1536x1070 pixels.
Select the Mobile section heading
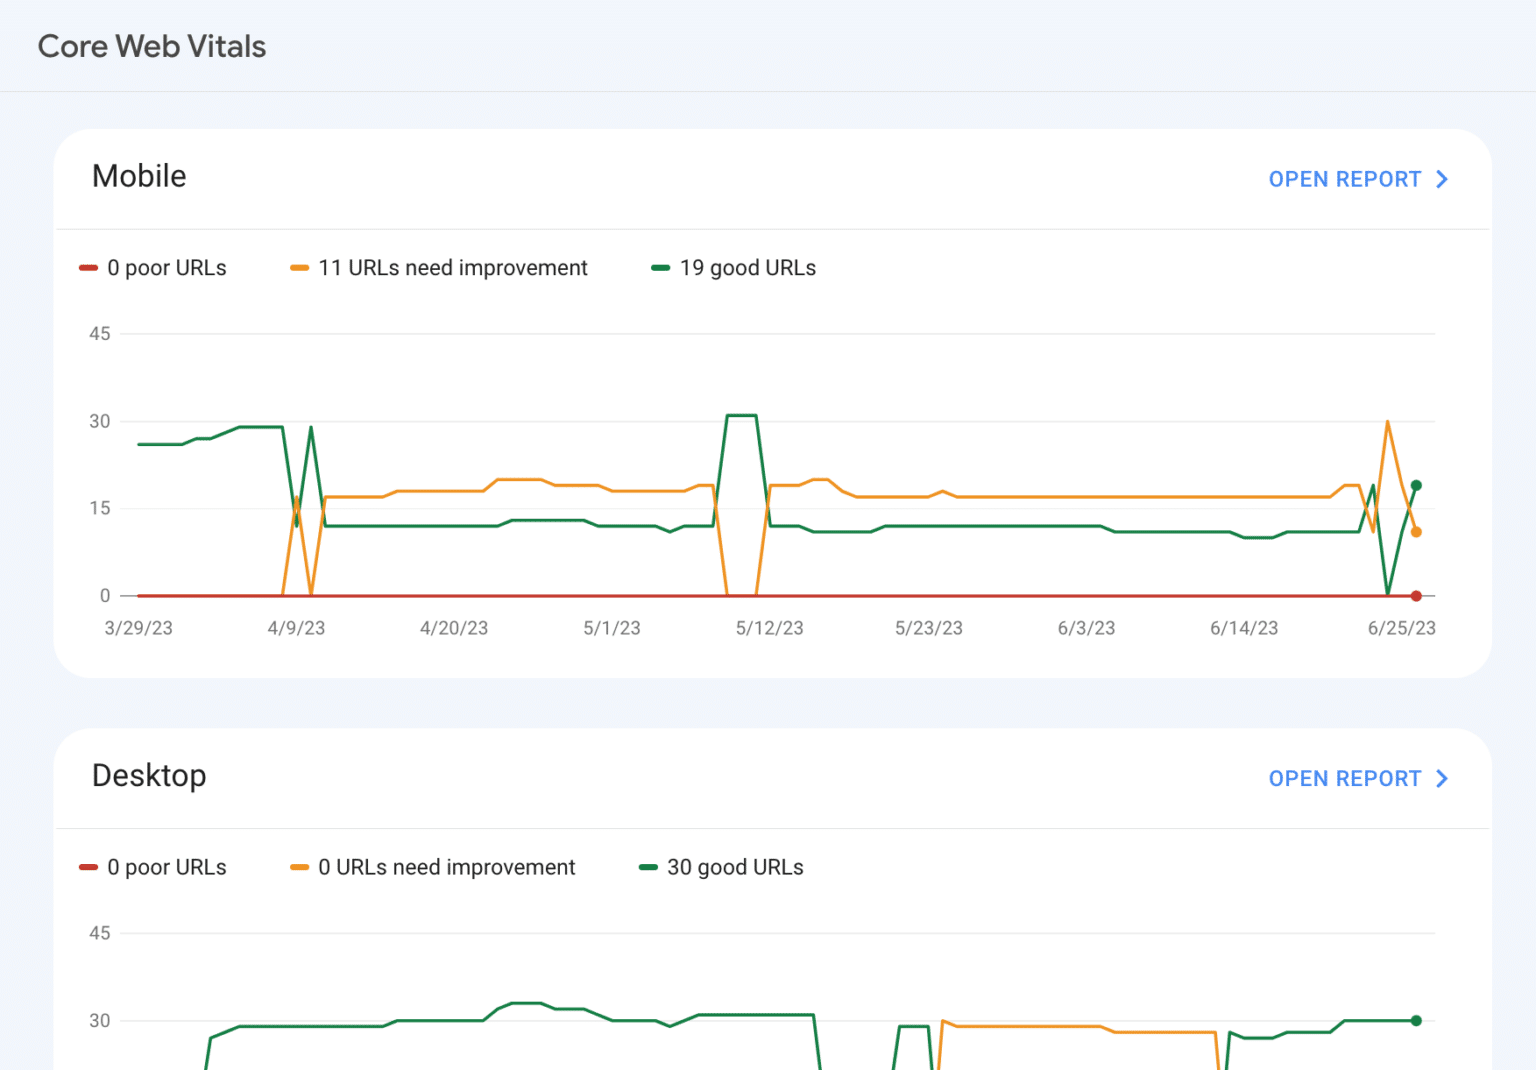tap(139, 177)
